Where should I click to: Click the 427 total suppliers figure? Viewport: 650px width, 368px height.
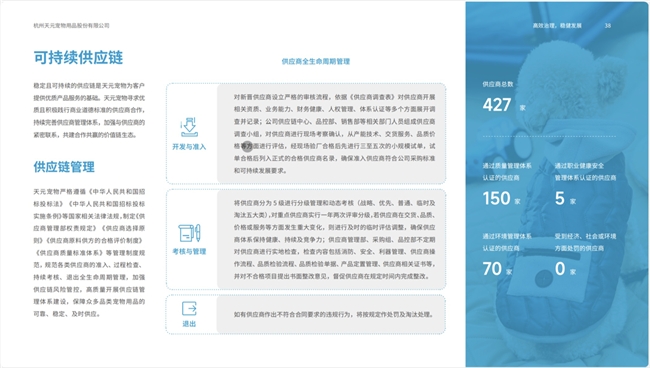point(497,104)
